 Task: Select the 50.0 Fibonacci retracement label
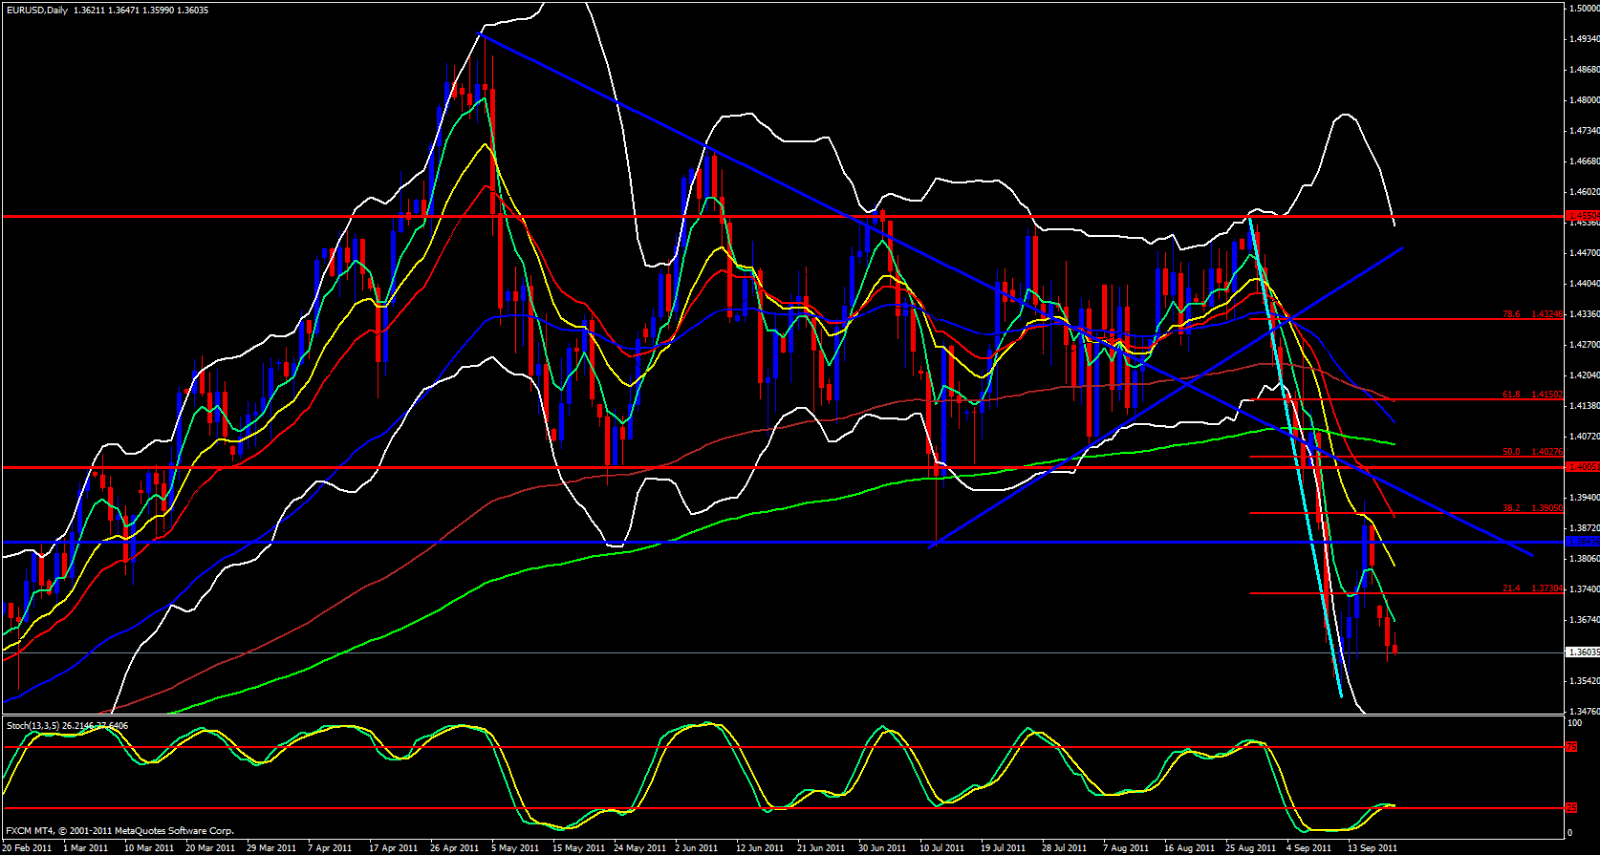tap(1511, 452)
